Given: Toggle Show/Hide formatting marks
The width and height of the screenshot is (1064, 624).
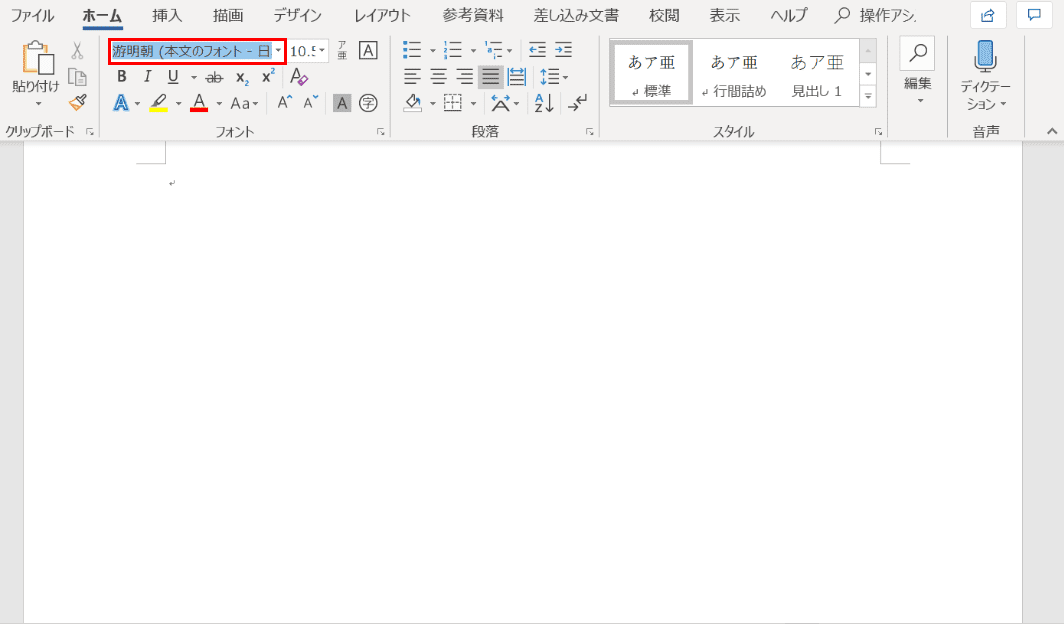Looking at the screenshot, I should [577, 103].
